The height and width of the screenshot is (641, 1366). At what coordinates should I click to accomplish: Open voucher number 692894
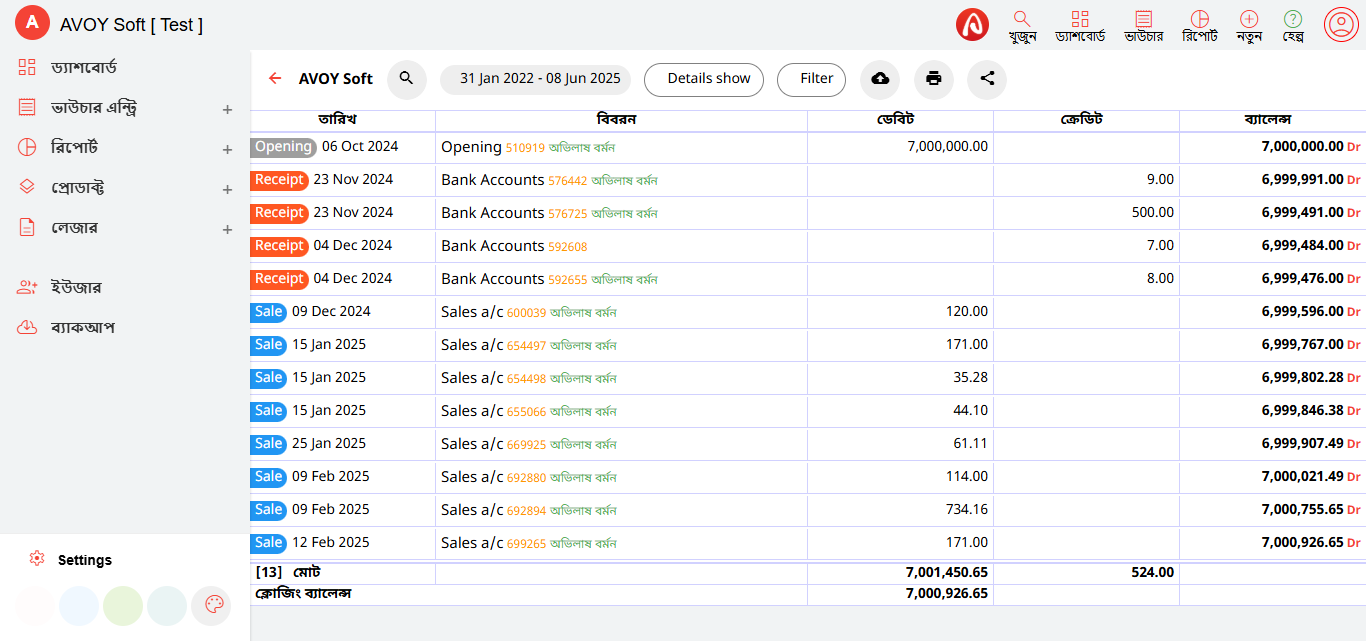pos(527,511)
